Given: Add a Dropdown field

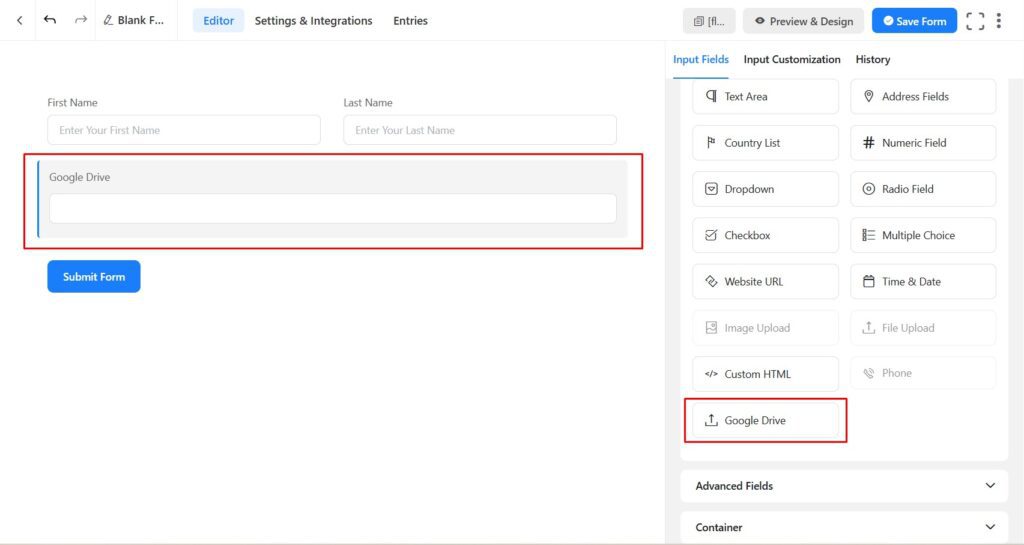Looking at the screenshot, I should 765,189.
